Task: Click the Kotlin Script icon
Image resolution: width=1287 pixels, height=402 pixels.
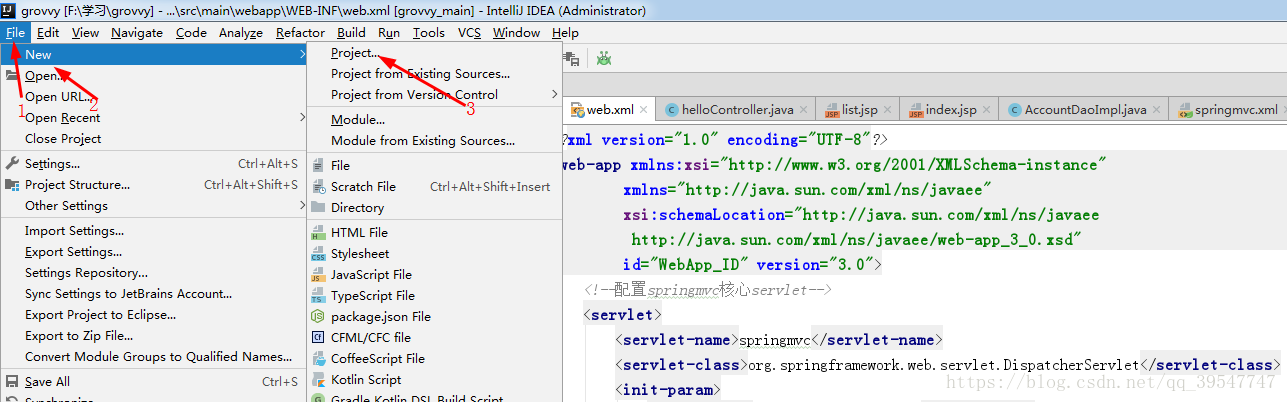Action: pyautogui.click(x=318, y=380)
